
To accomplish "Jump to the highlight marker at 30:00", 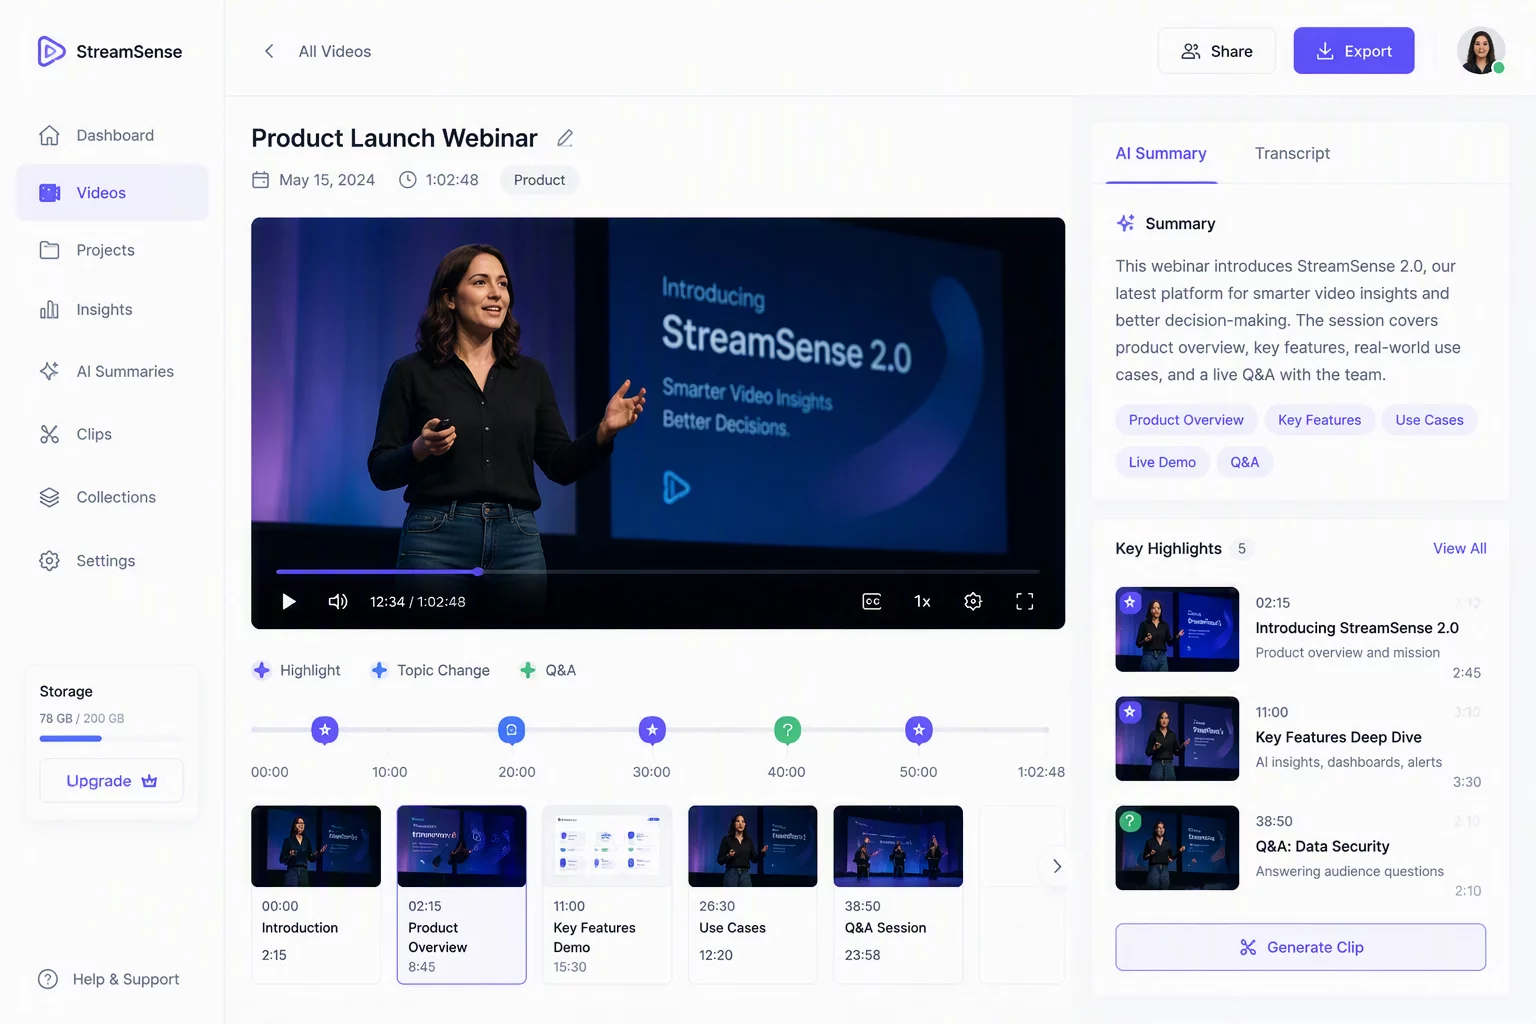I will click(x=652, y=730).
